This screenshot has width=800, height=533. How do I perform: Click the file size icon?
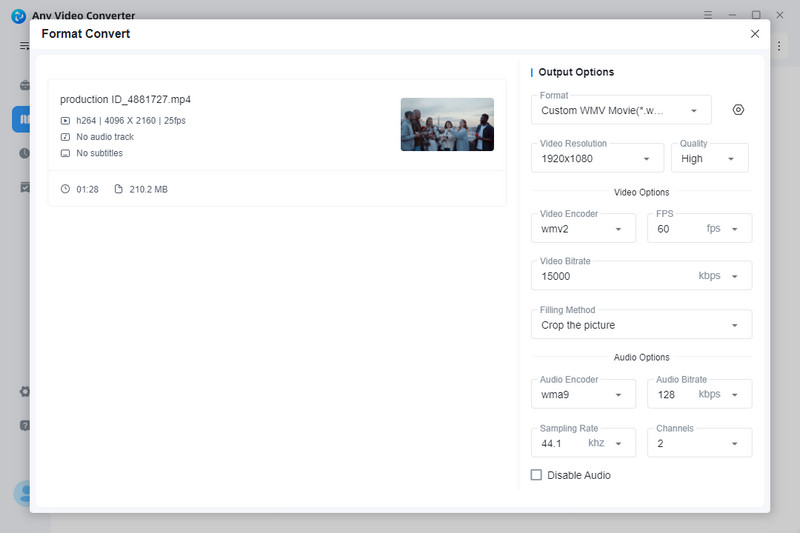point(118,189)
